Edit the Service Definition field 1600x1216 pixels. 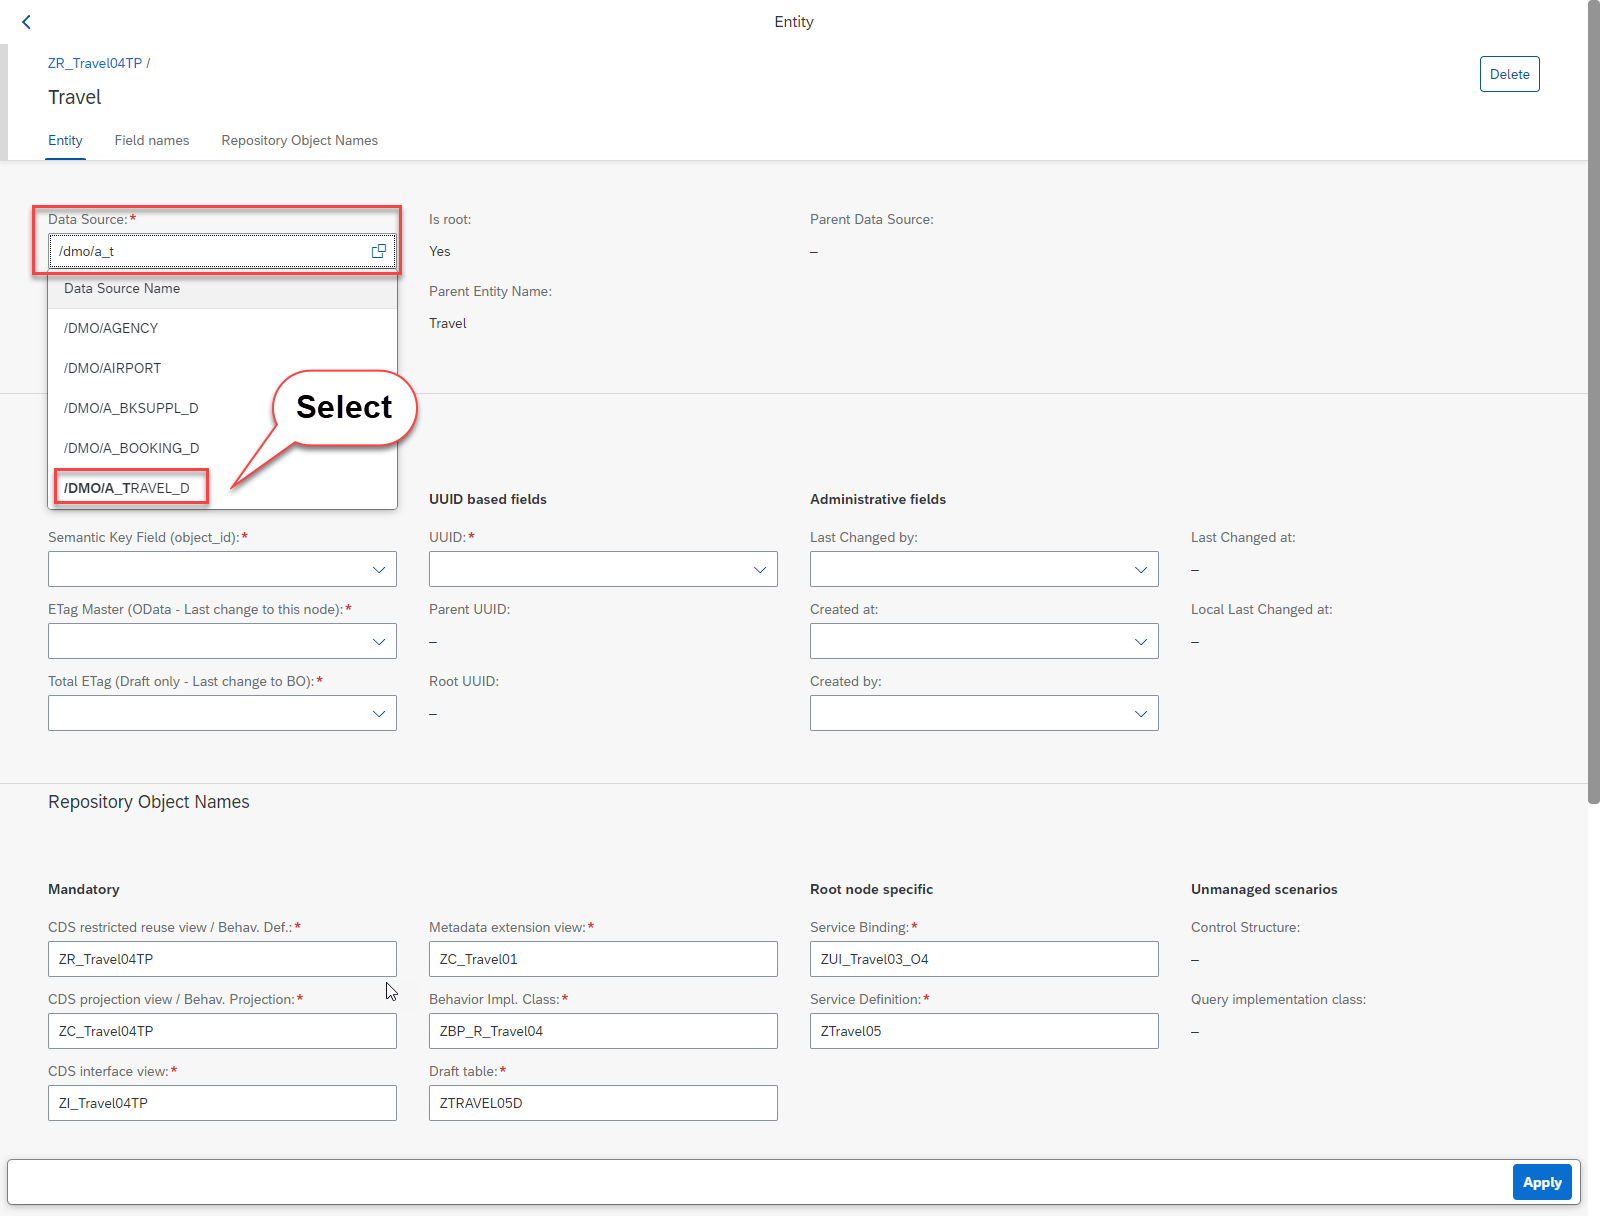(x=984, y=1031)
